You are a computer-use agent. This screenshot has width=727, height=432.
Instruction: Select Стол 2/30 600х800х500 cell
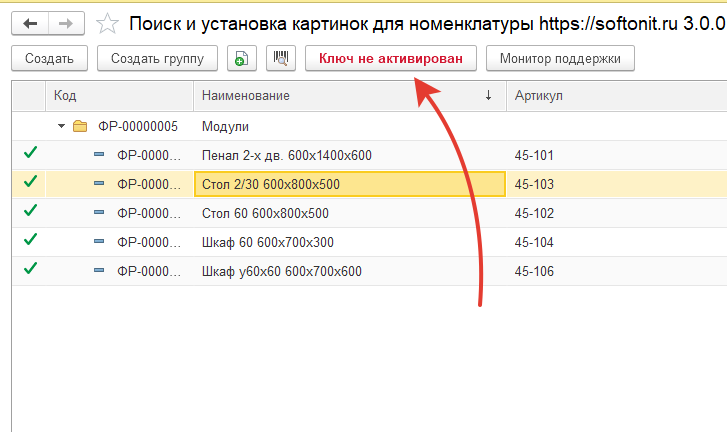tap(350, 184)
